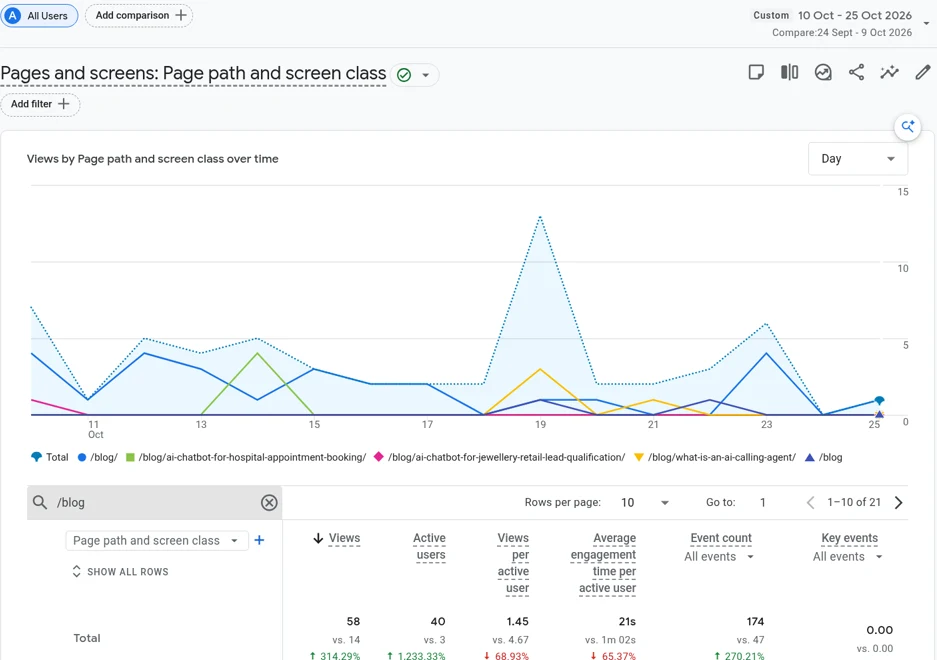Click the Total views value 58
Viewport: 937px width, 660px height.
click(x=353, y=622)
